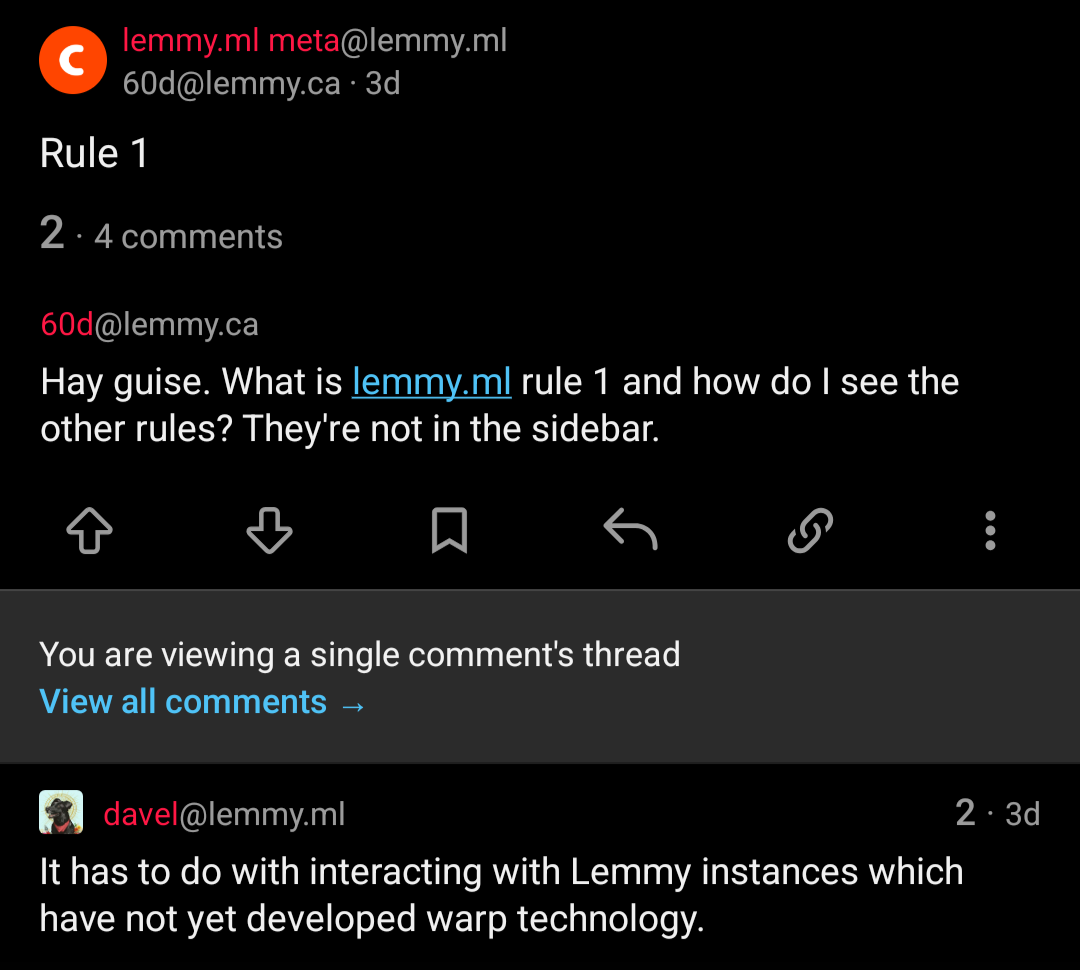The width and height of the screenshot is (1080, 970).
Task: Select the Rule 1 post title
Action: pyautogui.click(x=94, y=153)
